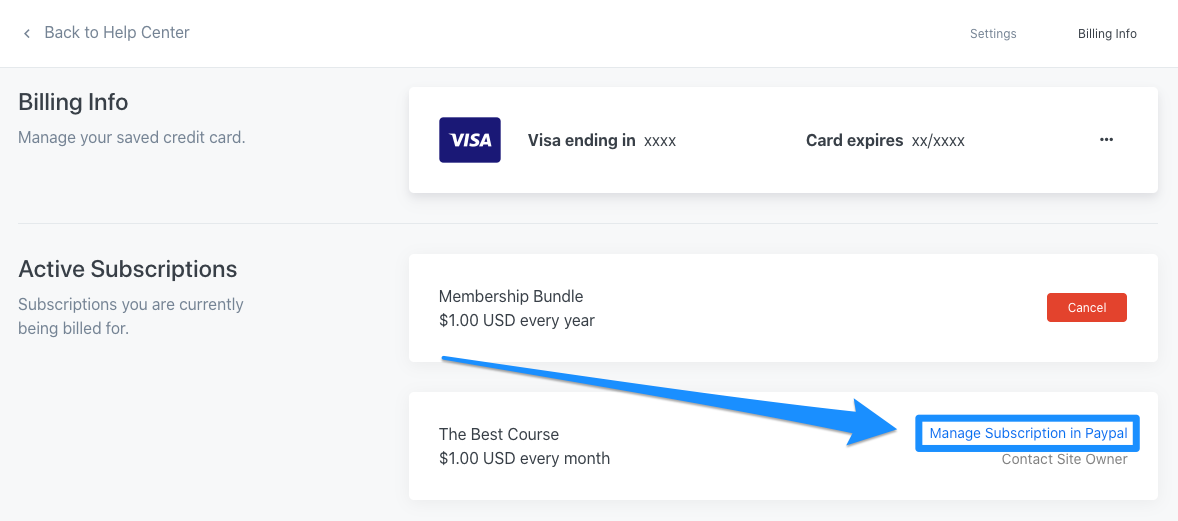
Task: Click the "Subscriptions you are currently" description
Action: pyautogui.click(x=131, y=304)
